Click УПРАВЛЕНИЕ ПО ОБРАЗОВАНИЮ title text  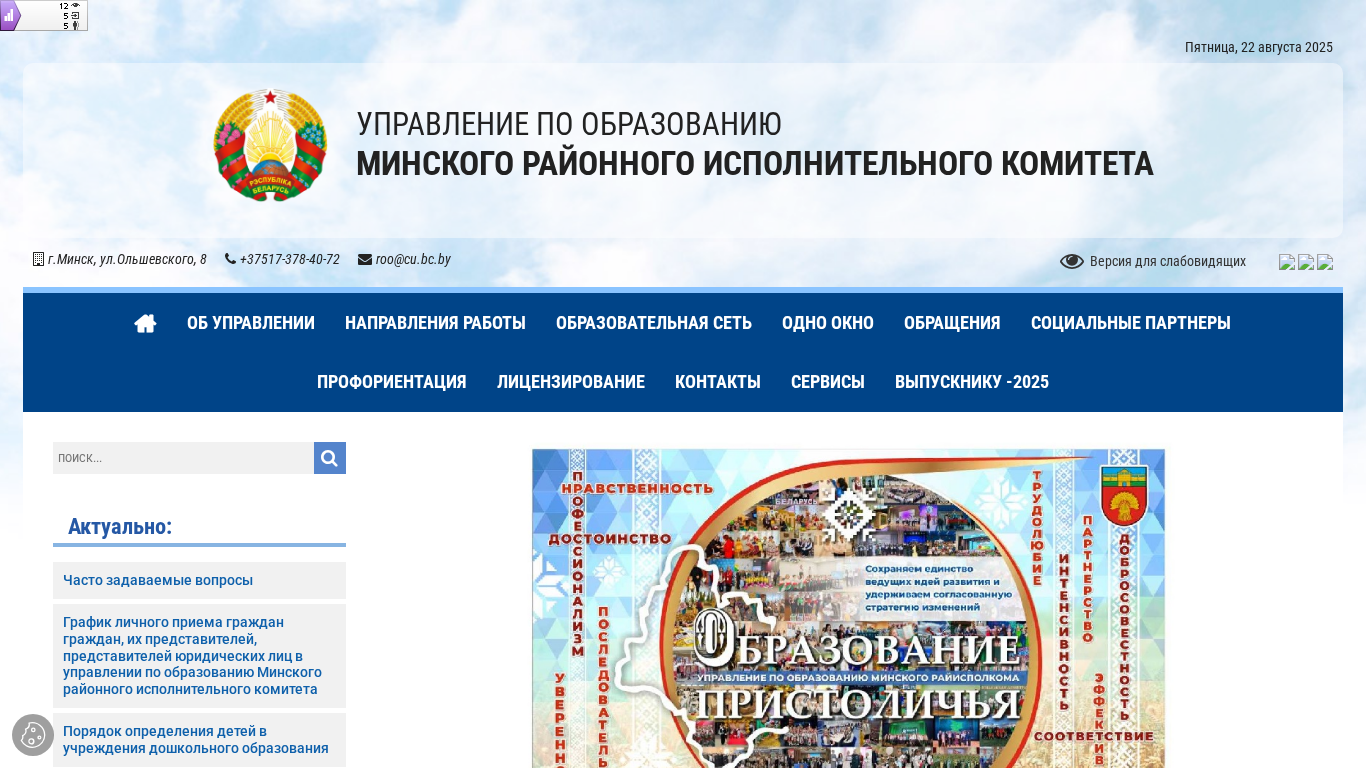click(569, 124)
